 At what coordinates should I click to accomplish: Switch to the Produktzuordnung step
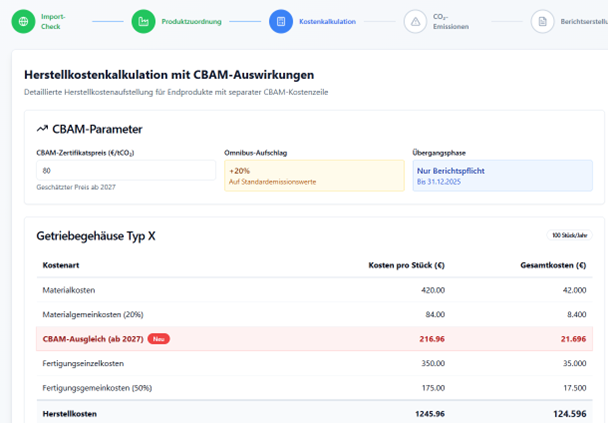[191, 21]
